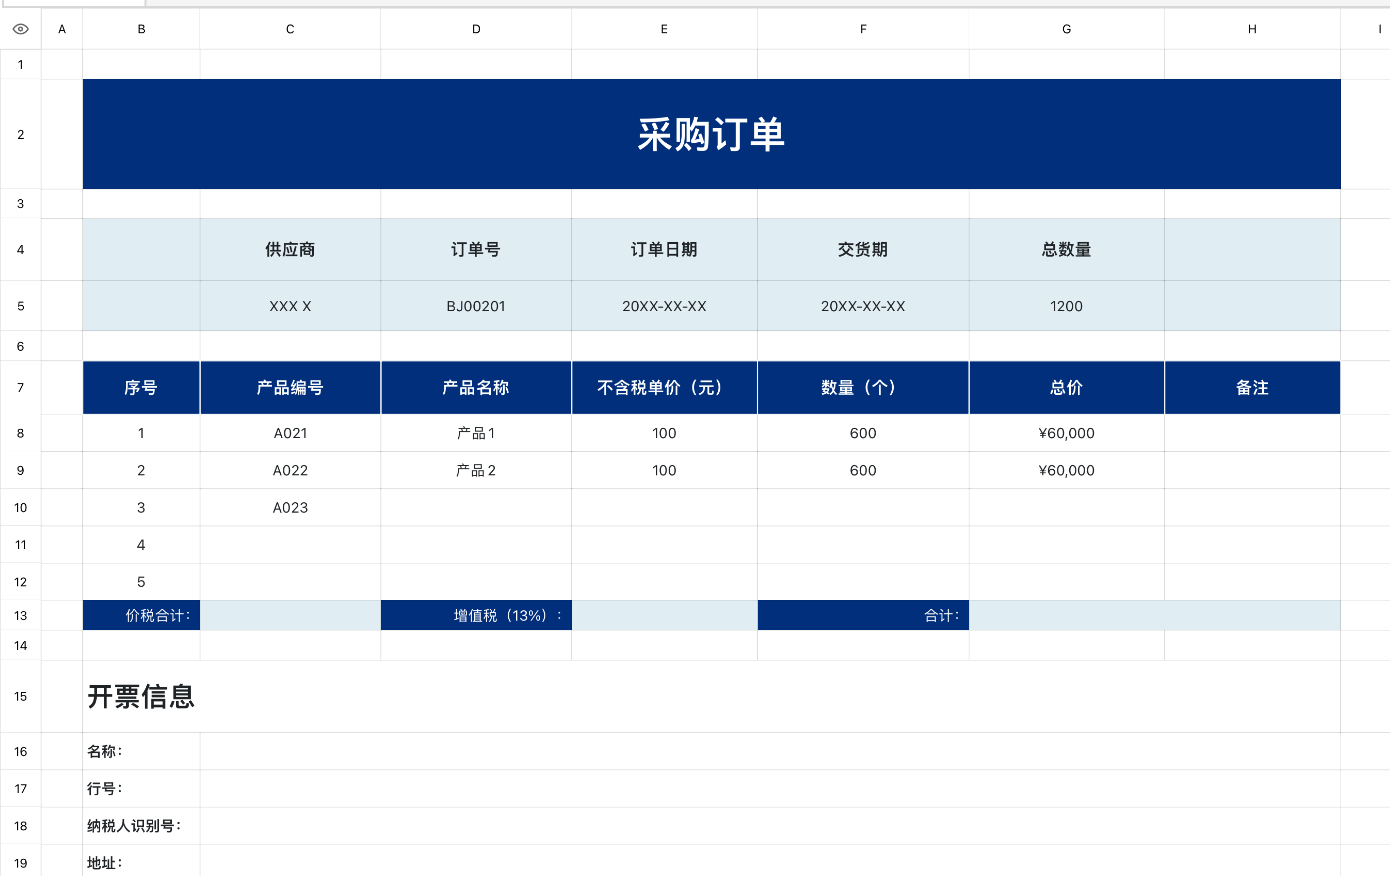Click the 序号 column header cell
This screenshot has height=876, width=1390.
tap(141, 387)
